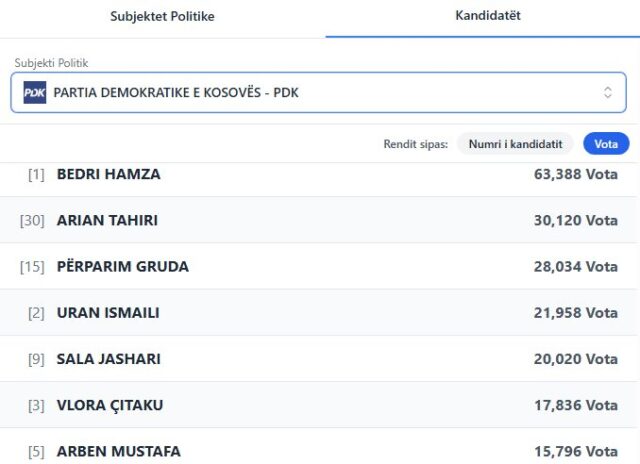Switch to the Kandidatët tab
The width and height of the screenshot is (640, 464).
(487, 16)
